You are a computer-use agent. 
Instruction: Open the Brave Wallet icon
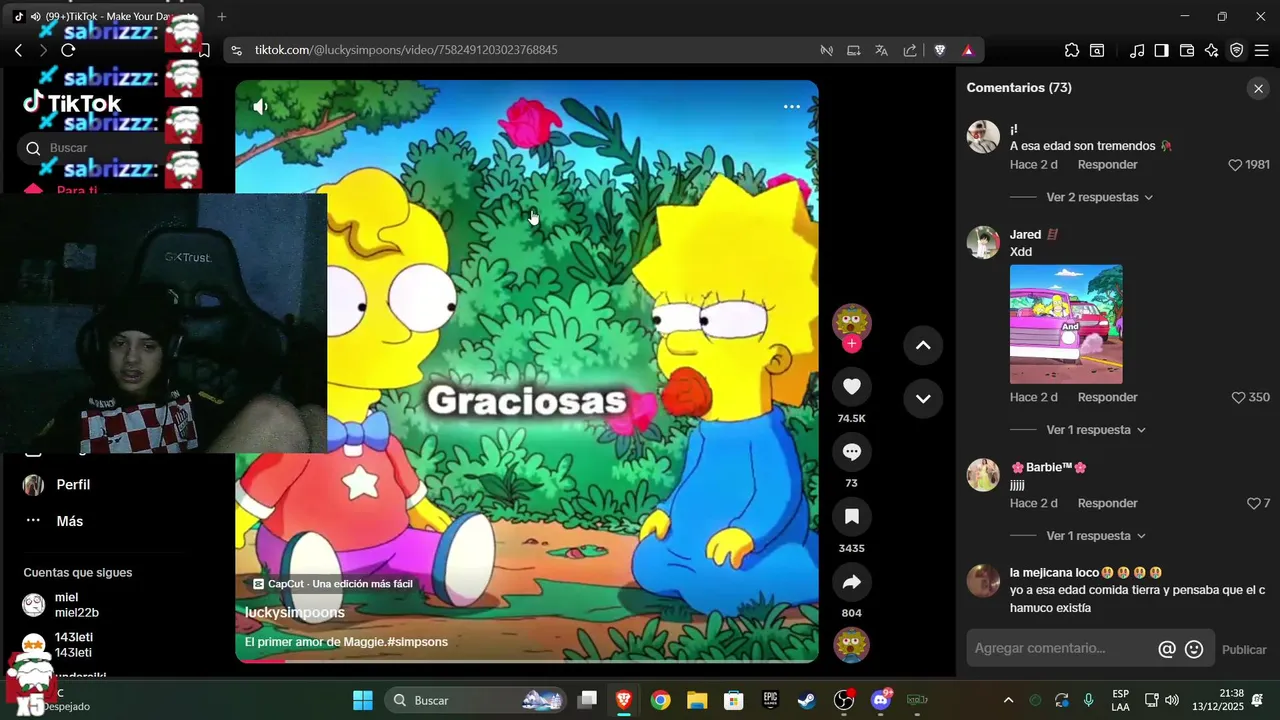tap(1187, 50)
